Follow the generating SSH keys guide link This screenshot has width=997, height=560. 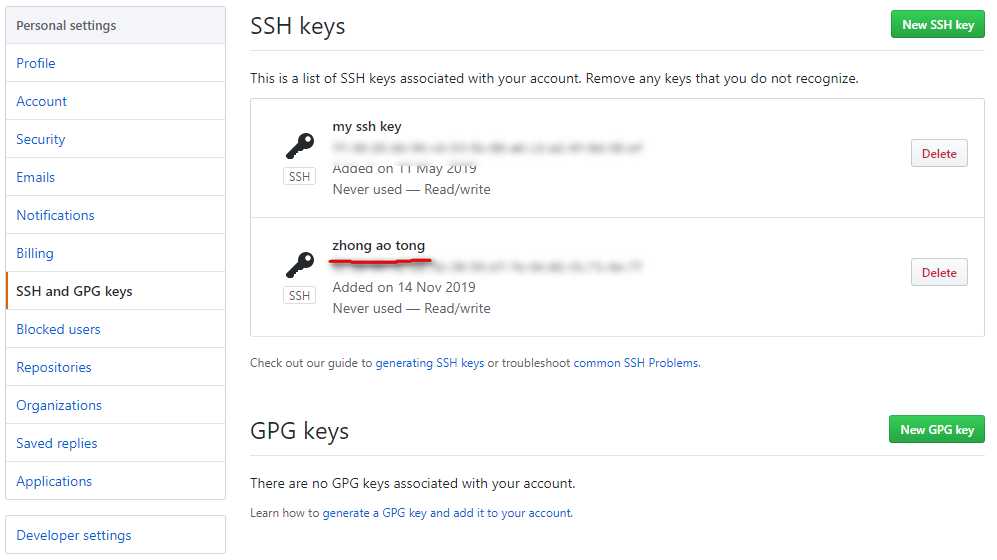click(x=430, y=363)
